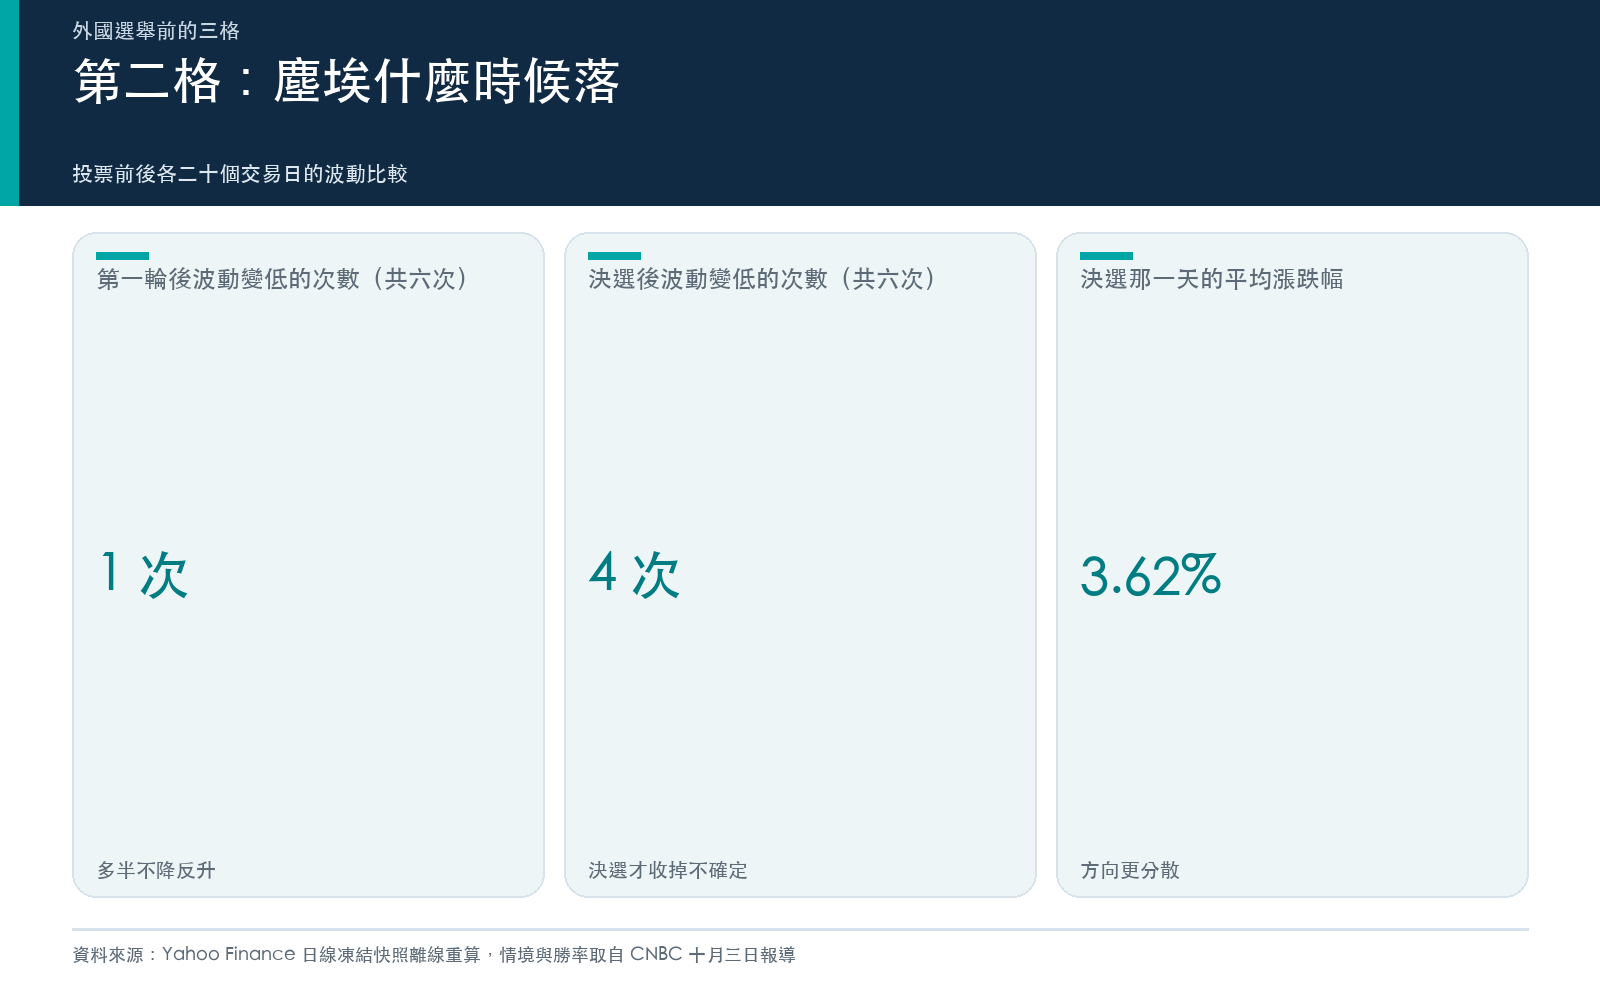Click the note 多半不降反升
The height and width of the screenshot is (1000, 1600).
coord(156,870)
